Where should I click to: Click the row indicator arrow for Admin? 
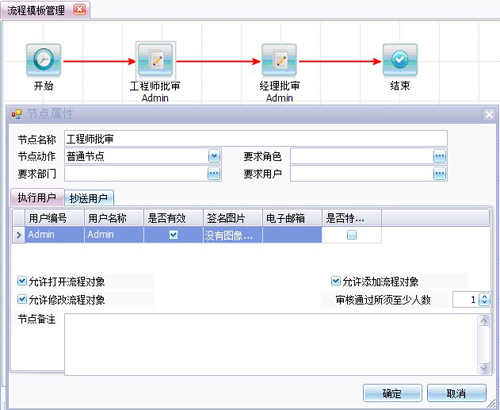pos(19,235)
